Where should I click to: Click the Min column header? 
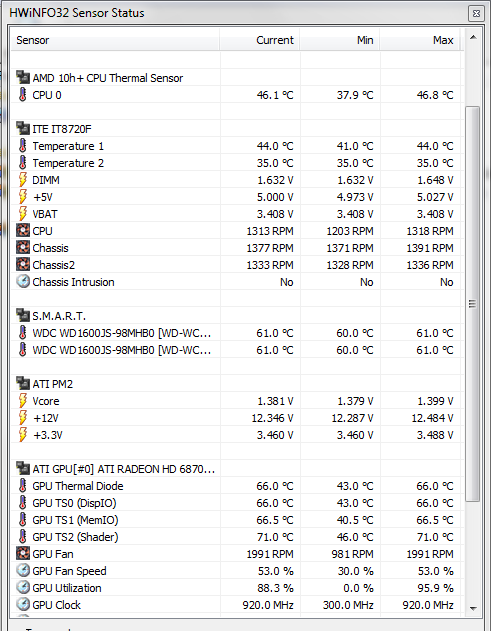pos(340,40)
